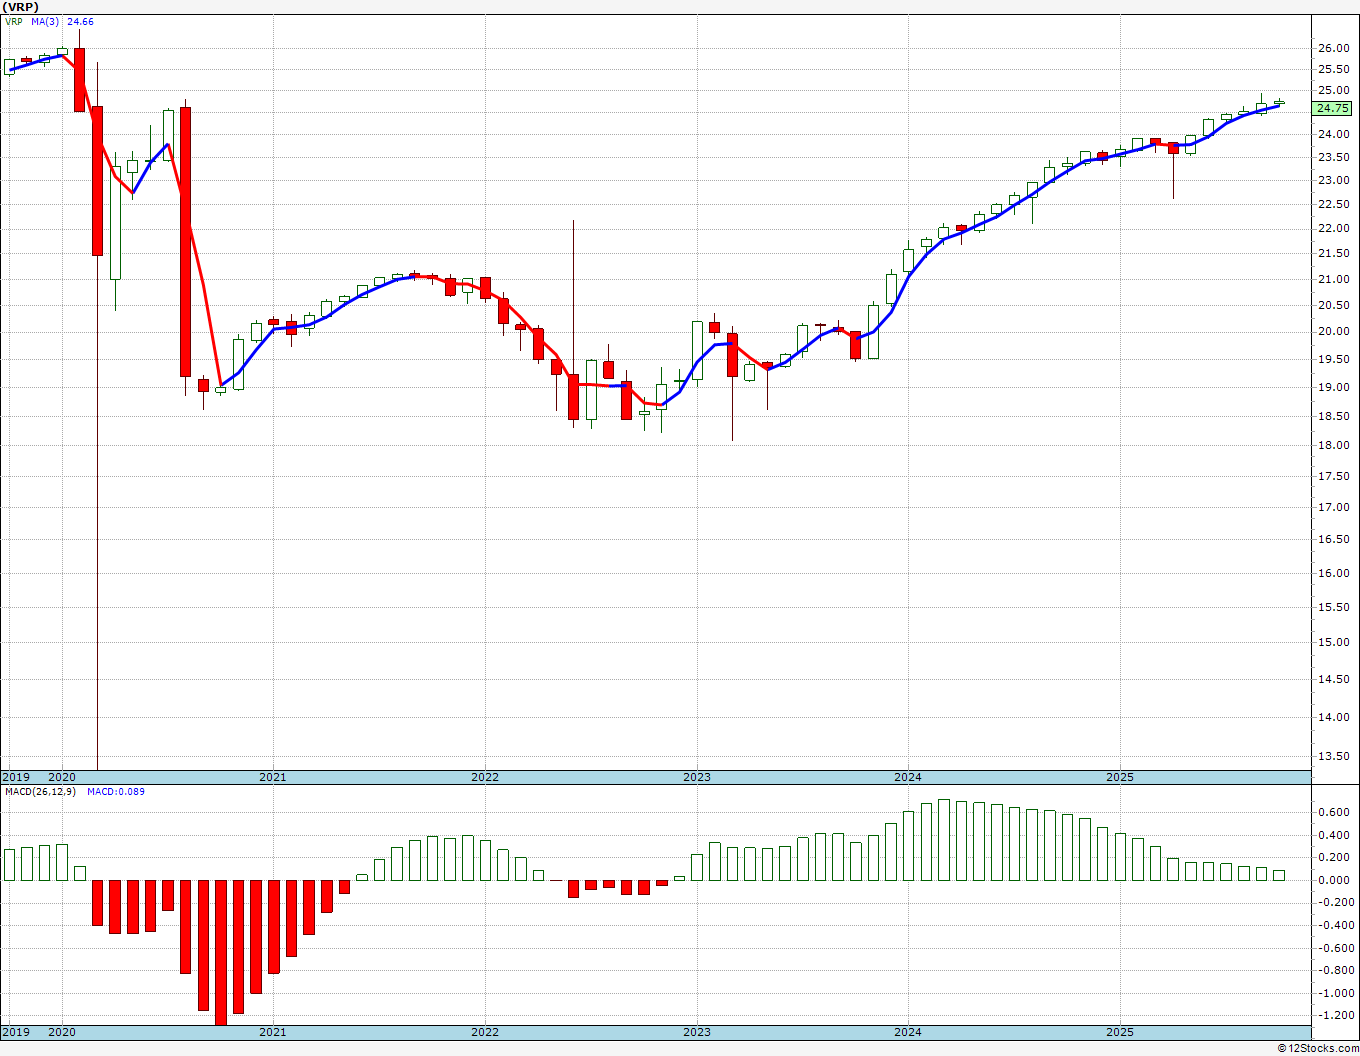This screenshot has width=1360, height=1056.
Task: Click the 21.00 price axis label
Action: 1332,279
